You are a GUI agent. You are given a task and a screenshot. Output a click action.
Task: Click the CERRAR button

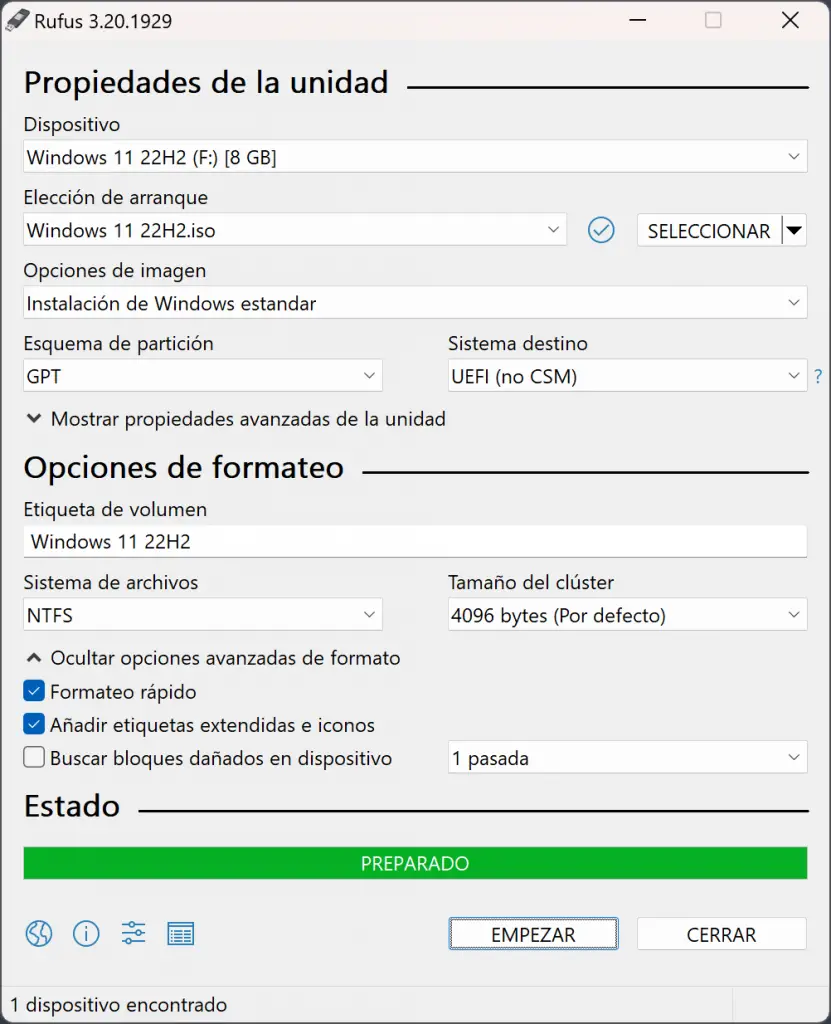[721, 935]
